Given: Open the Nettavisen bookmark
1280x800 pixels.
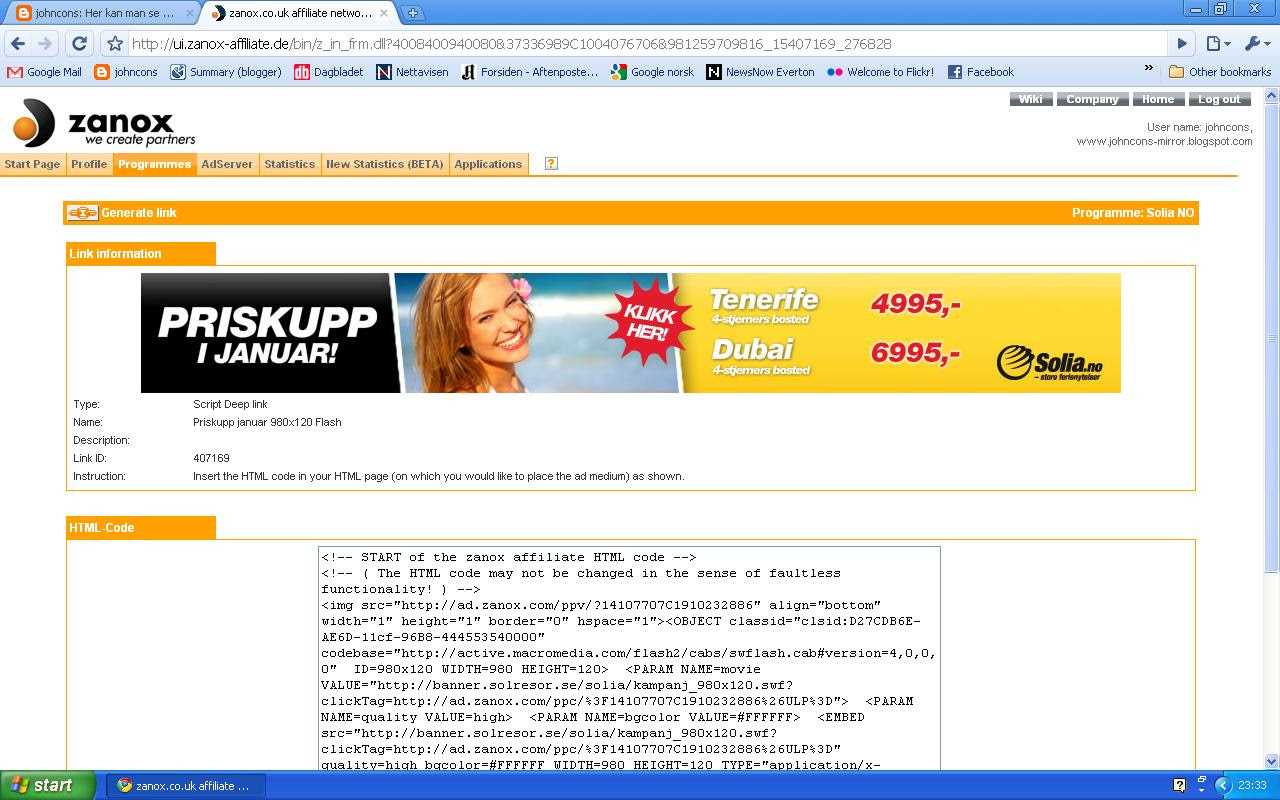Looking at the screenshot, I should 412,72.
